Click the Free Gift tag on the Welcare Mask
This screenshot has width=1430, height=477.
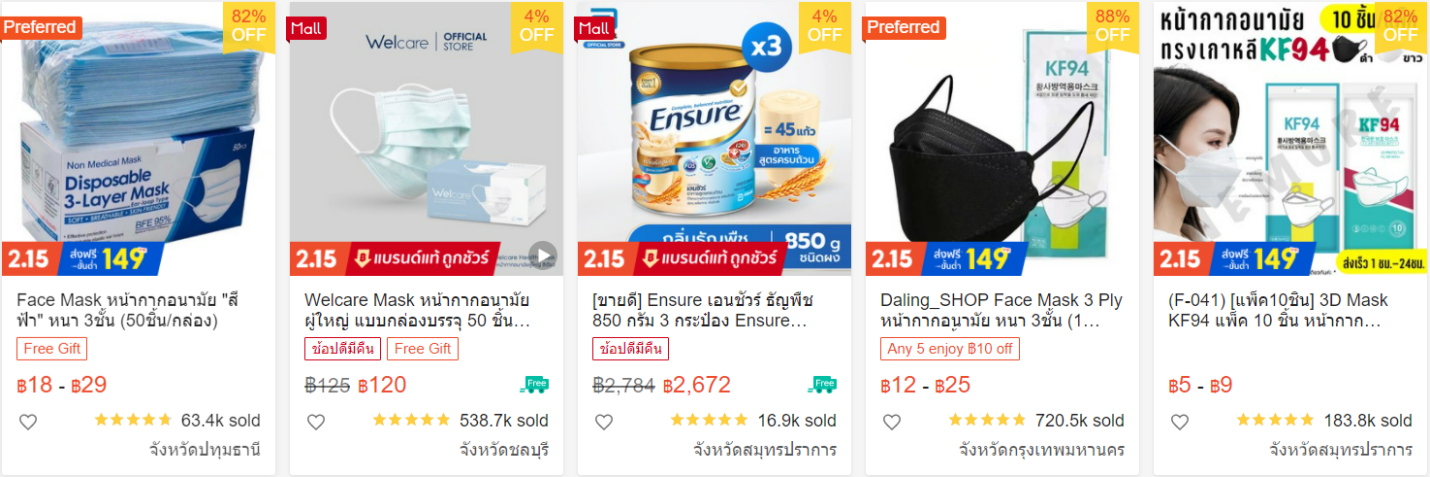pyautogui.click(x=422, y=349)
